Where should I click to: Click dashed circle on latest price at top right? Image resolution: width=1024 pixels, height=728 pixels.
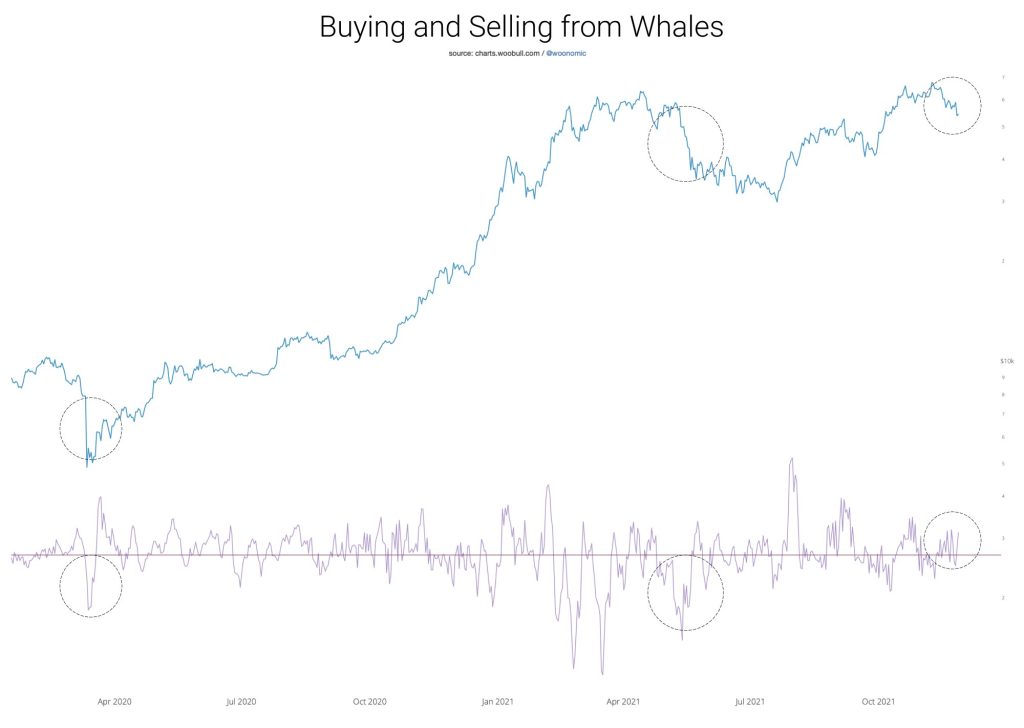pos(954,105)
